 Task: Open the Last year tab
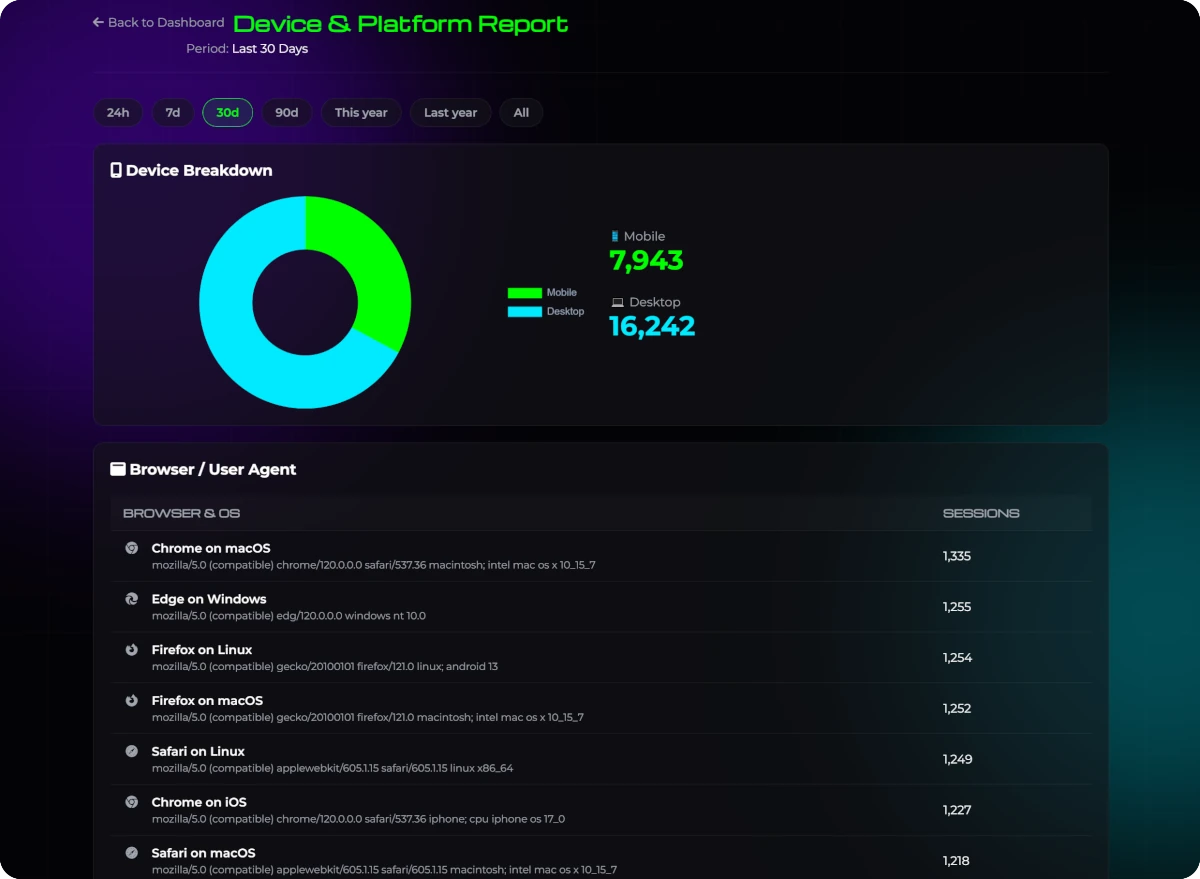450,112
